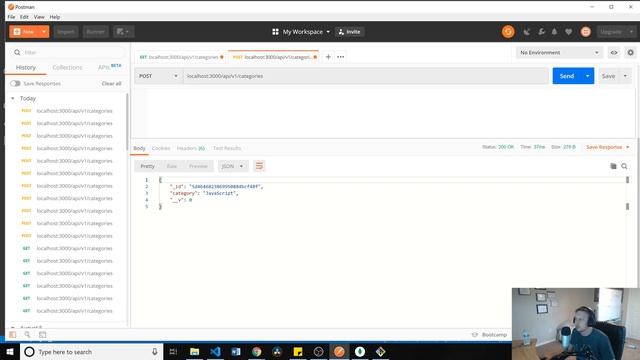Open the Save Response dropdown
The width and height of the screenshot is (640, 360).
tap(608, 147)
